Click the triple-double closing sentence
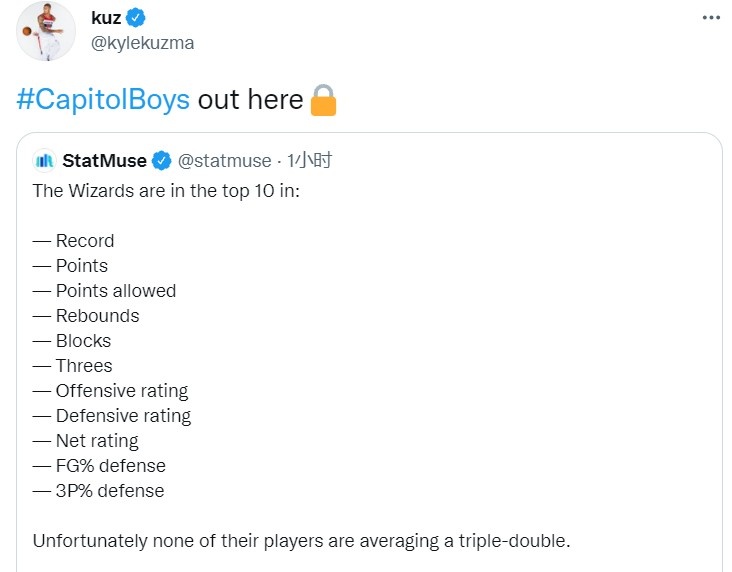Screen dimensions: 732x572 point(302,541)
